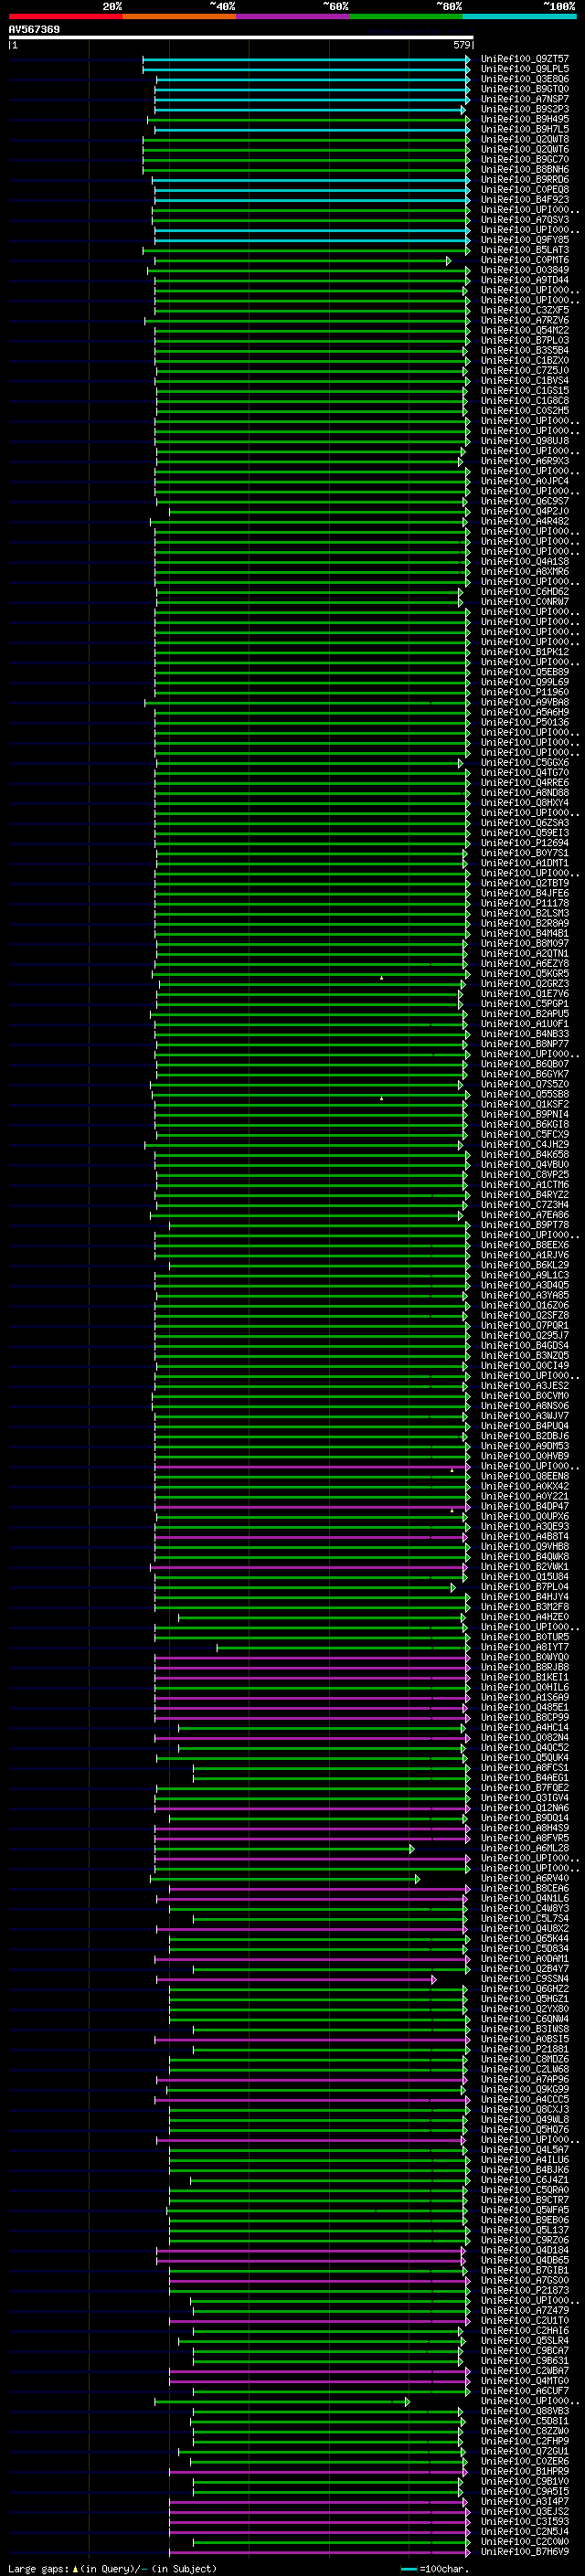
Task: Select the UniRef100_C2WBA7 label
Action: (x=525, y=2370)
